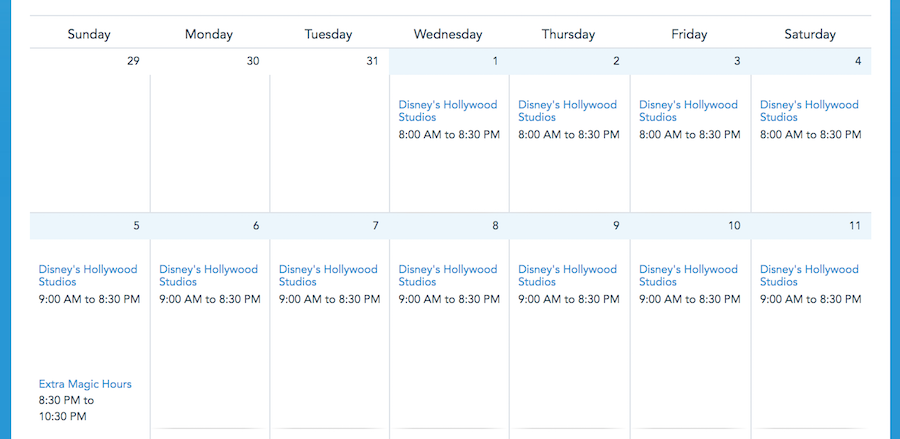Click the Wednesday column header
Viewport: 900px width, 439px height.
(448, 34)
